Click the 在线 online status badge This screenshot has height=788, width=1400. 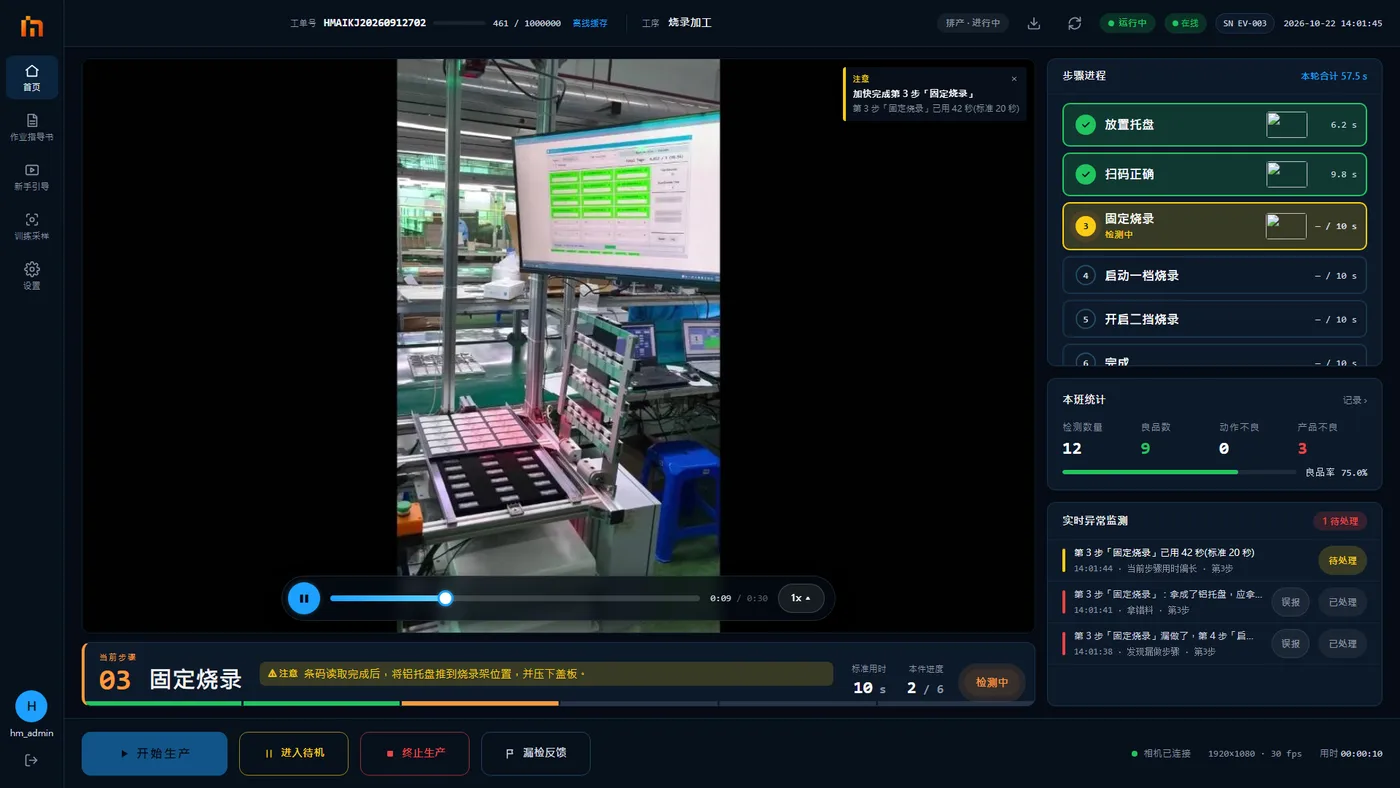click(x=1185, y=23)
